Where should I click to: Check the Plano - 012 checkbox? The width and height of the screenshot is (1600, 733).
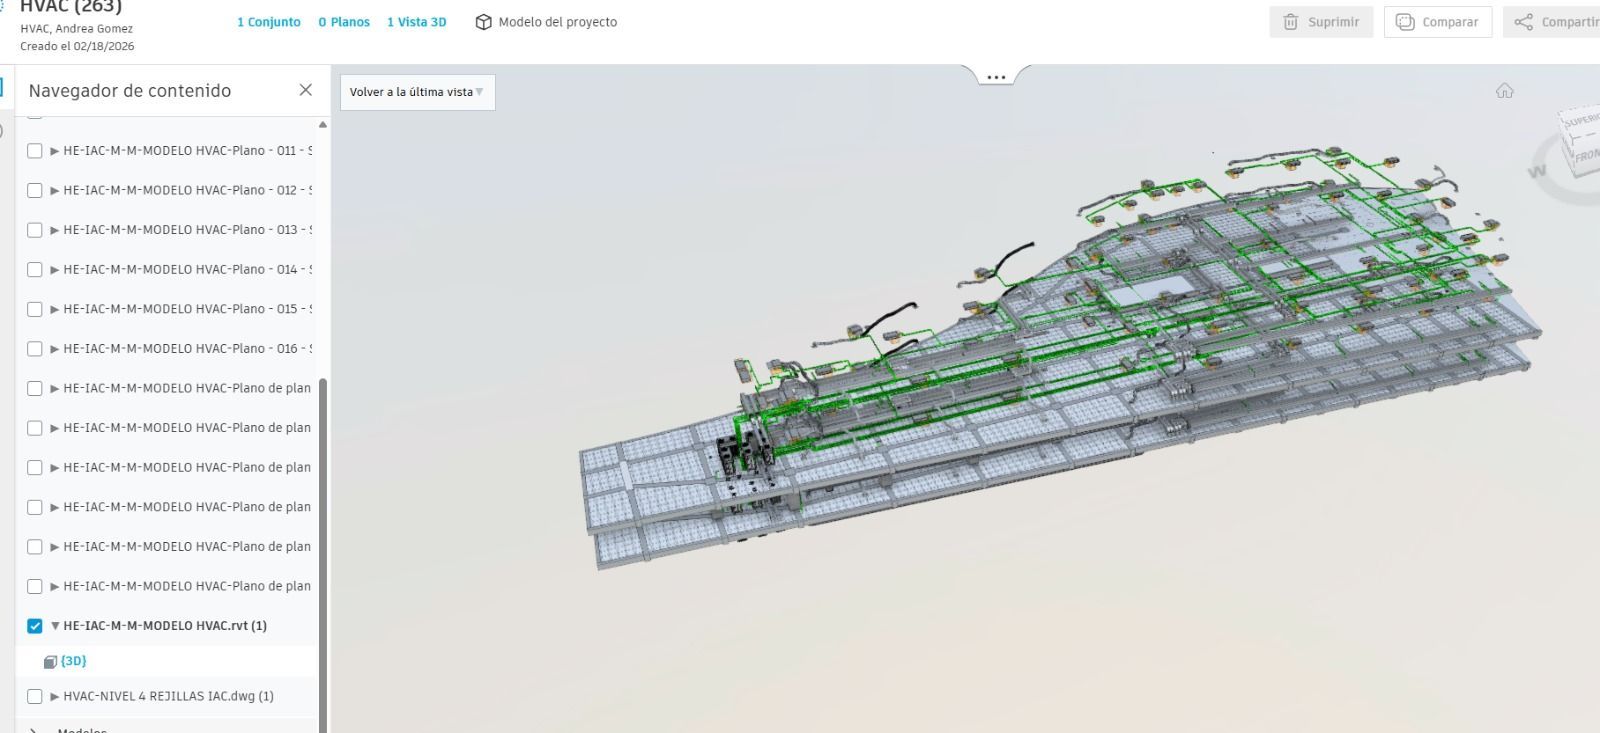coord(35,190)
